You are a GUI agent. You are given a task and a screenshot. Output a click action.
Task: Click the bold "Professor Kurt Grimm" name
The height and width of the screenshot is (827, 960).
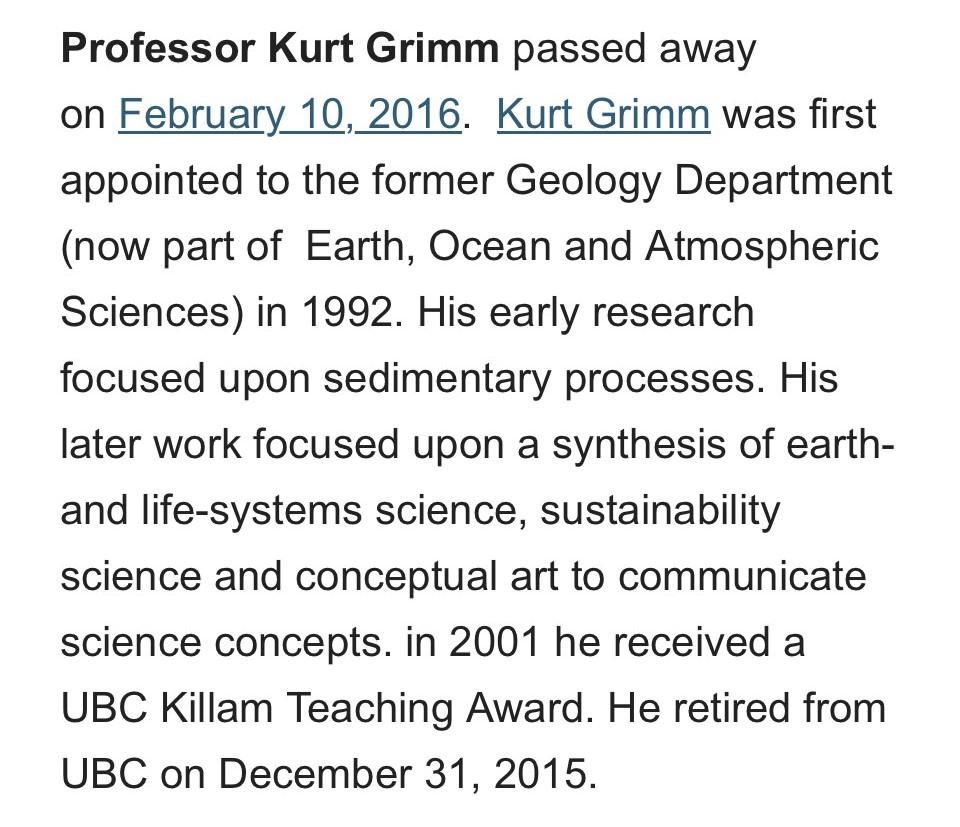[279, 49]
